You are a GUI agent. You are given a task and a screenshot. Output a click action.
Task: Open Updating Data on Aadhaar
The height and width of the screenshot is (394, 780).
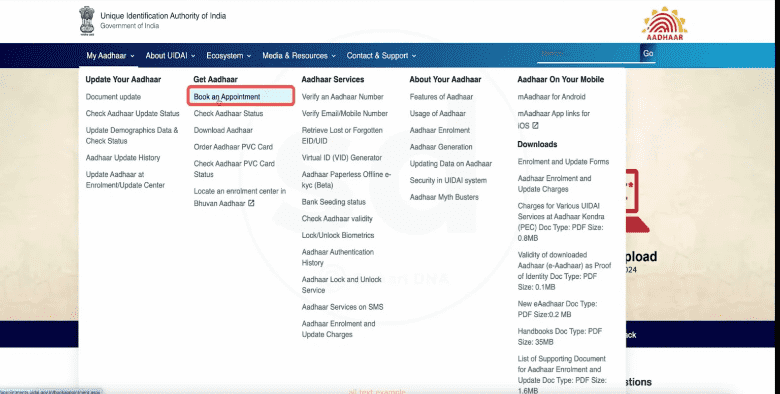[x=451, y=164]
